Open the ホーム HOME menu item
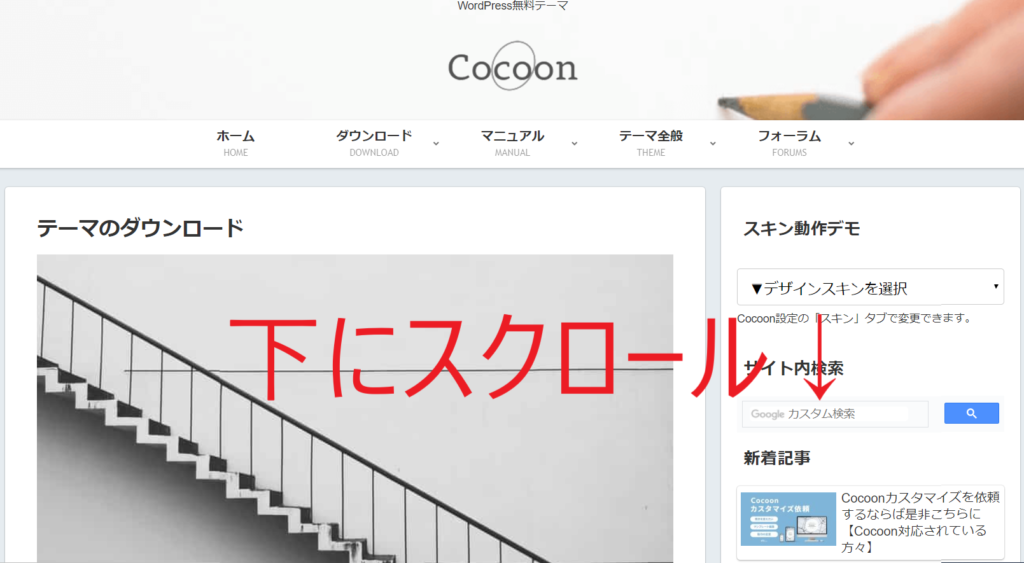Viewport: 1024px width, 563px height. click(236, 143)
